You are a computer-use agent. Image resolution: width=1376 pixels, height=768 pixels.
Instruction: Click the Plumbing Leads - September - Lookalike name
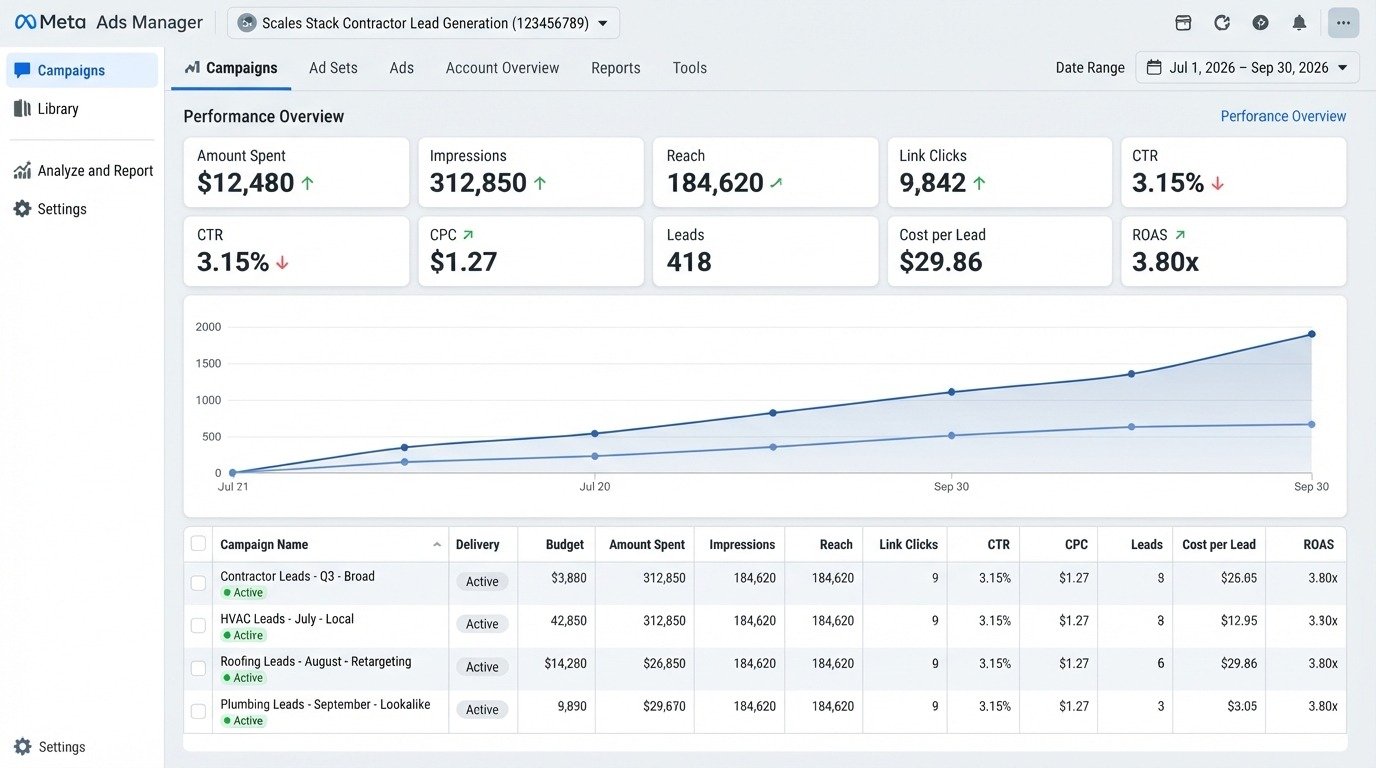click(x=325, y=704)
